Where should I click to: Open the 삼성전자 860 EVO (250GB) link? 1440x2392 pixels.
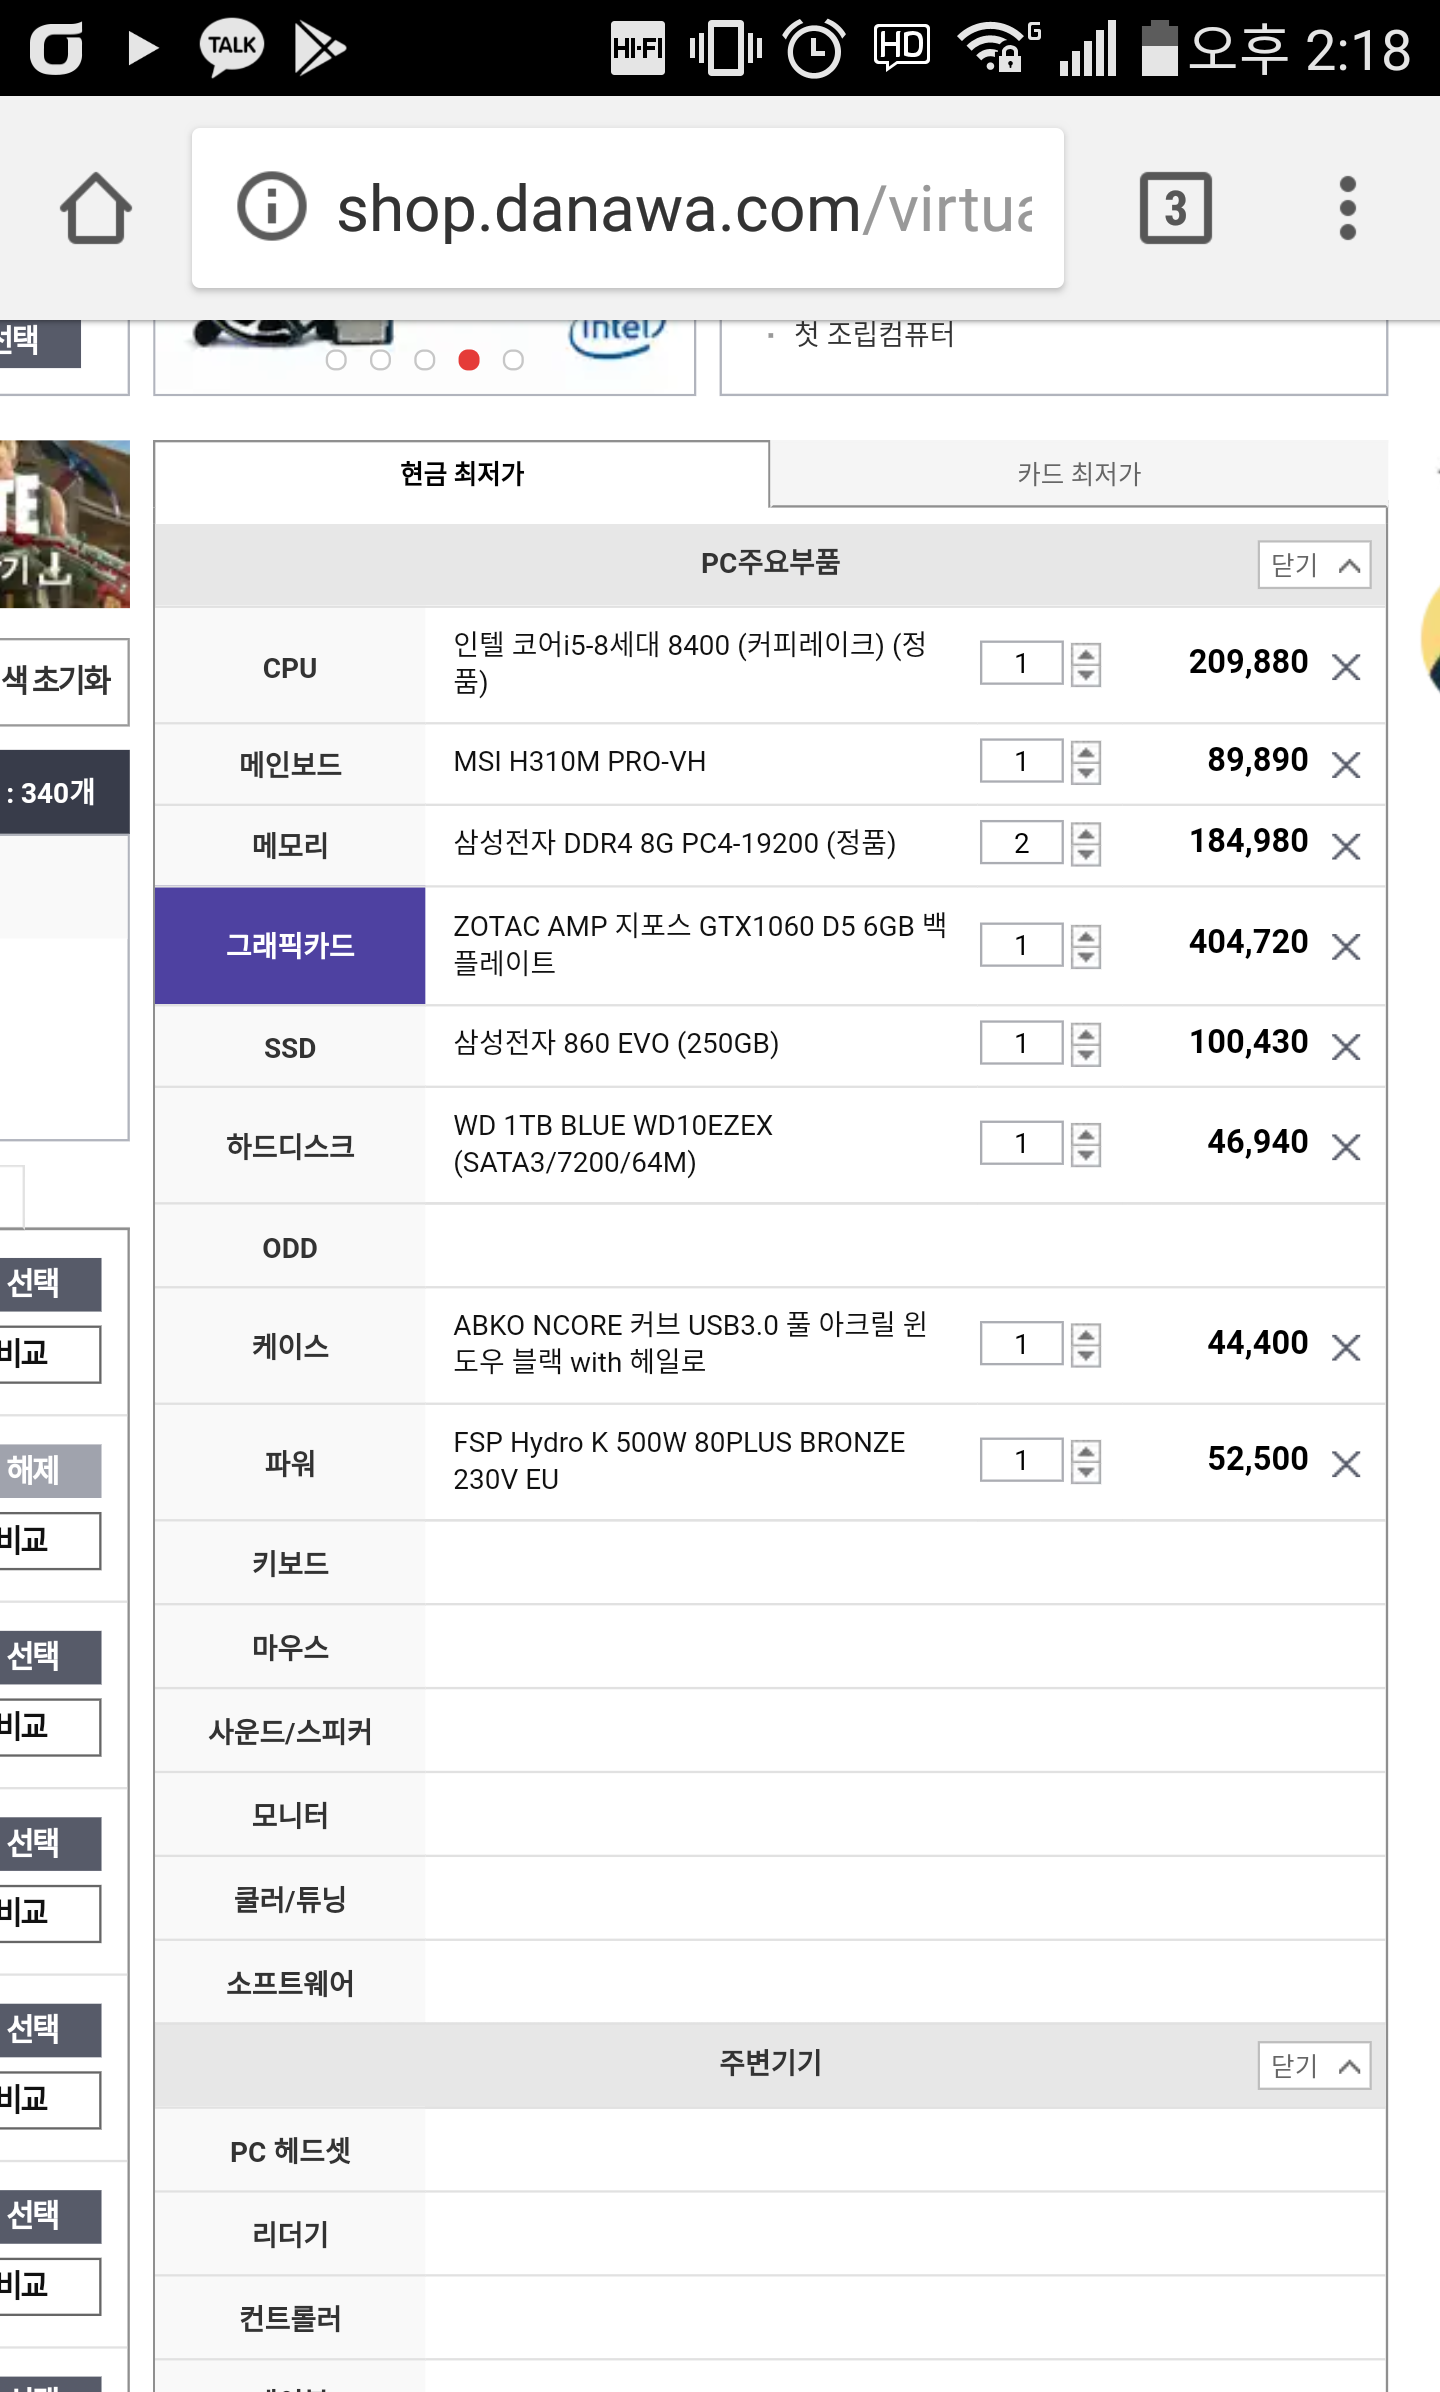(616, 1043)
